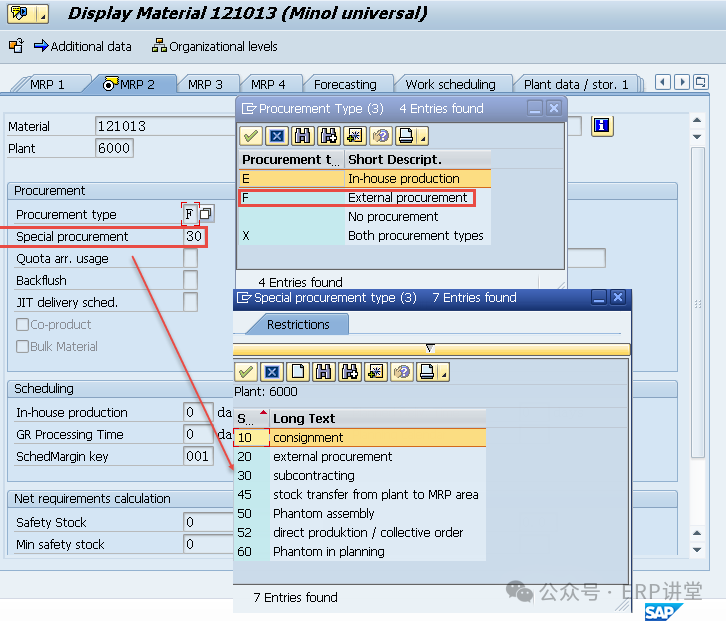Viewport: 726px width, 621px height.
Task: Toggle the Backflush checkbox
Action: (x=190, y=280)
